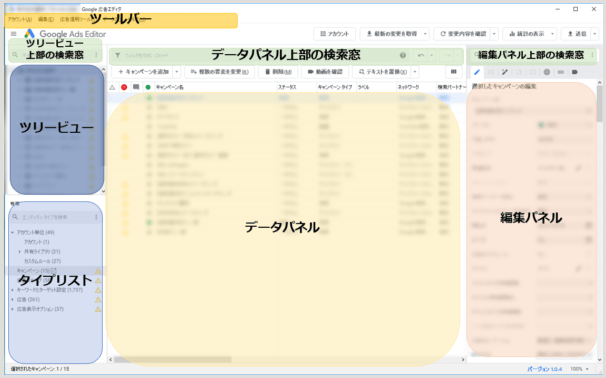This screenshot has height=378, width=606.
Task: Click the warning icon on 広告 (261) row
Action: [98, 300]
